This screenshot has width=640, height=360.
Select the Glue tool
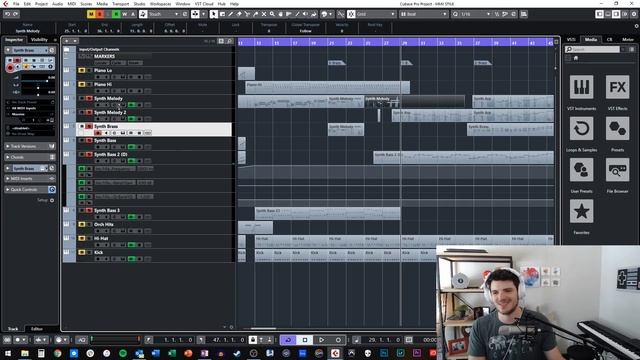pyautogui.click(x=256, y=14)
